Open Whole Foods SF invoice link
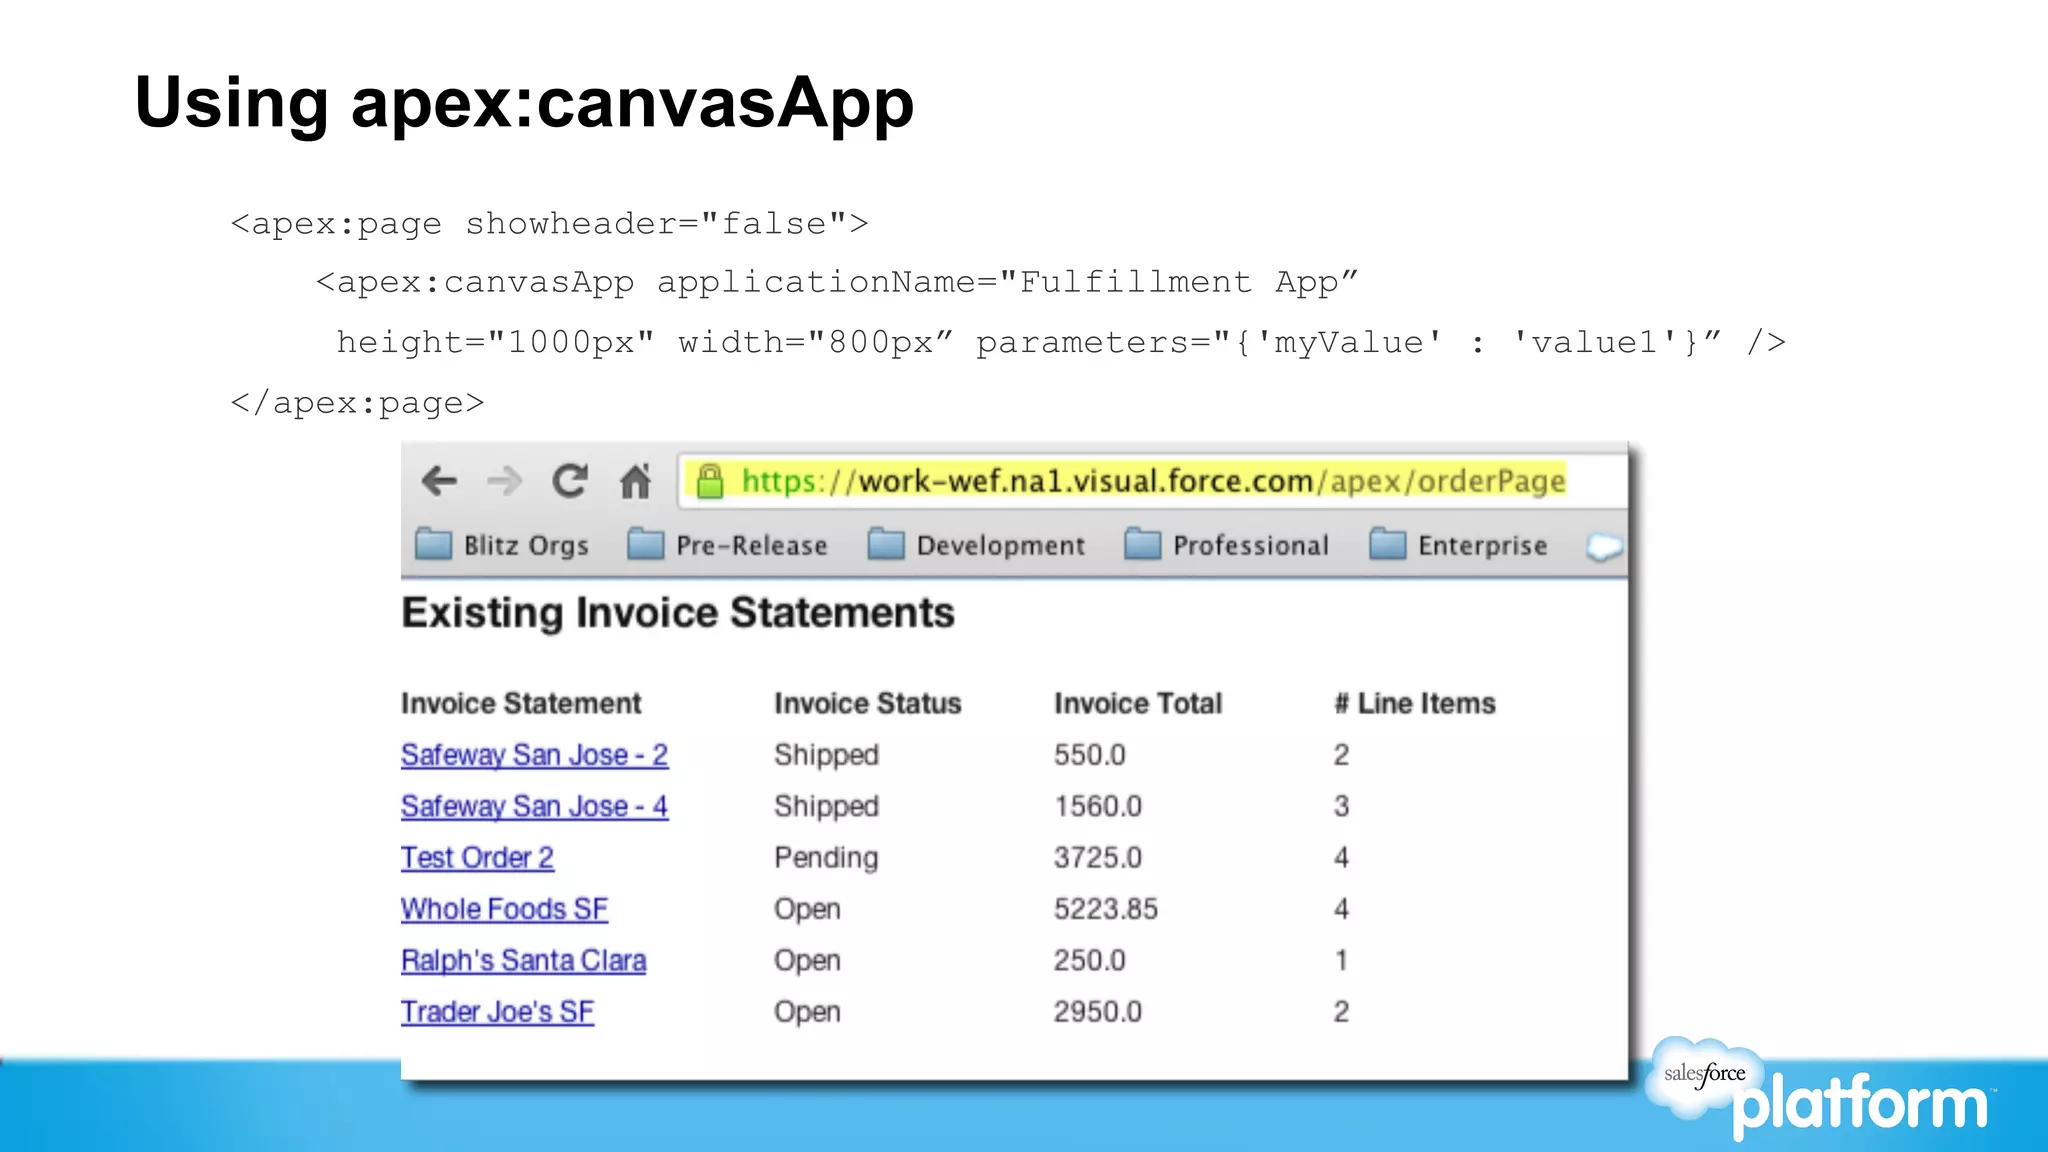This screenshot has height=1152, width=2048. click(504, 909)
